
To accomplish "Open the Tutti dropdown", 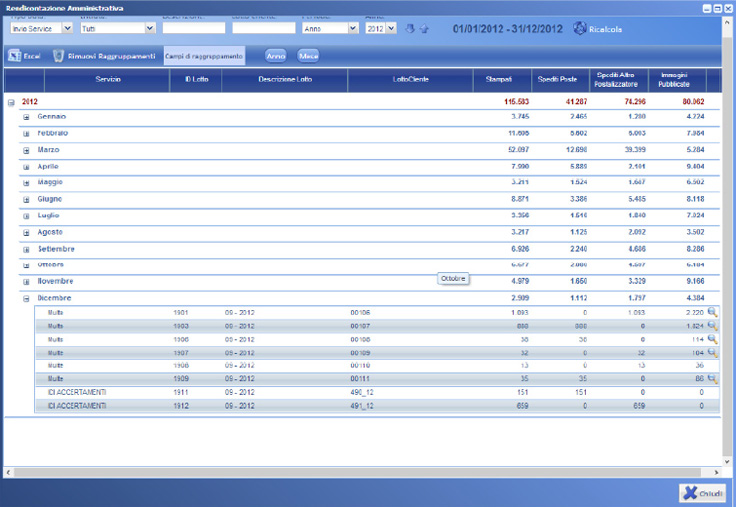I will point(150,29).
